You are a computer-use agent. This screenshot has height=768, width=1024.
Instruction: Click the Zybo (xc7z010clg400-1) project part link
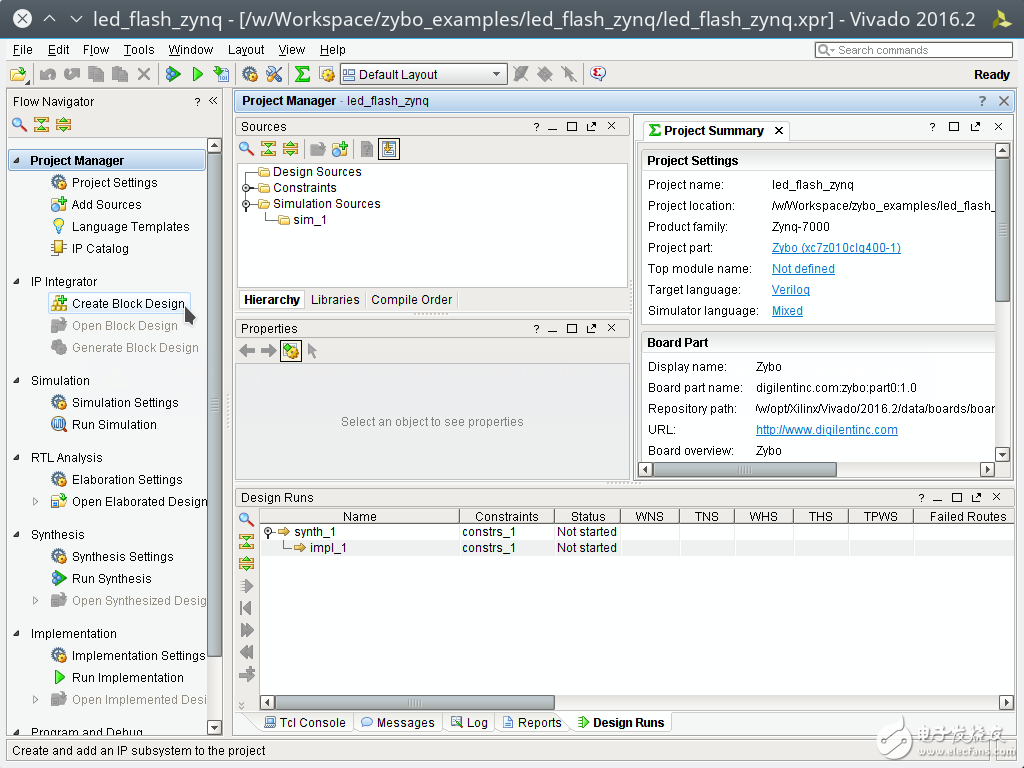click(x=836, y=248)
